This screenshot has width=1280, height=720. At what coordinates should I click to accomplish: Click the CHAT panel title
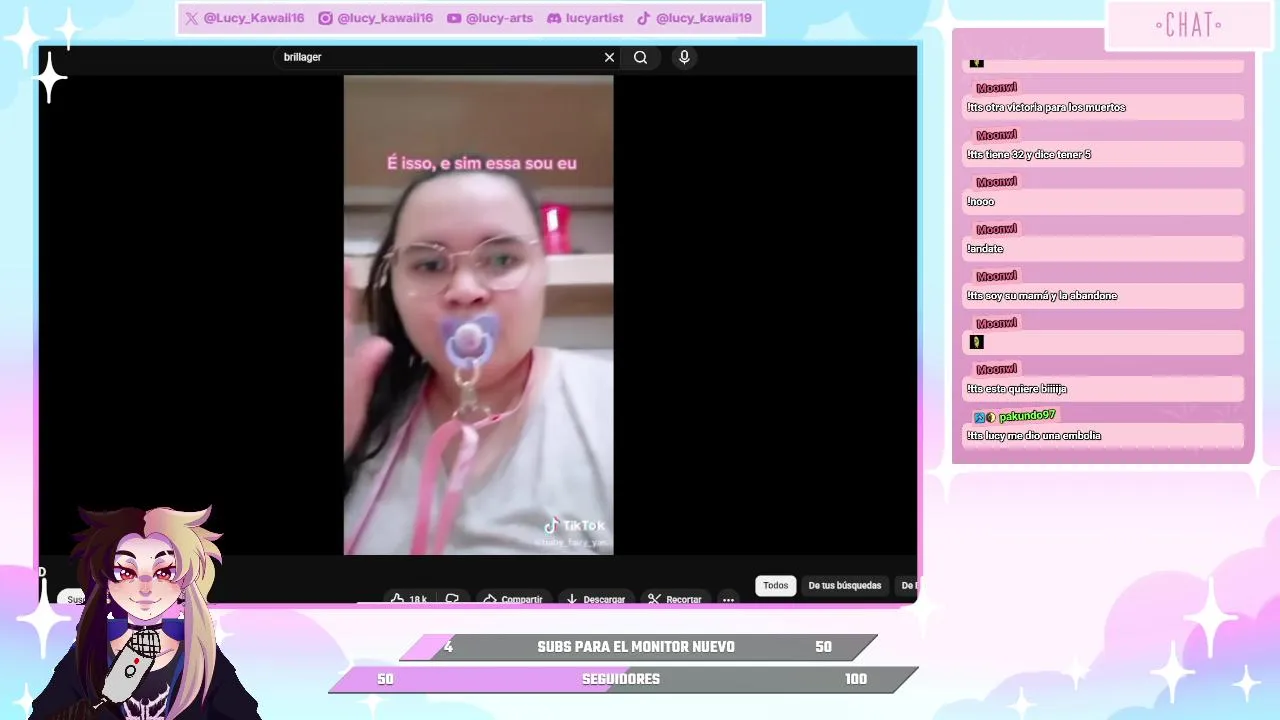pos(1188,26)
